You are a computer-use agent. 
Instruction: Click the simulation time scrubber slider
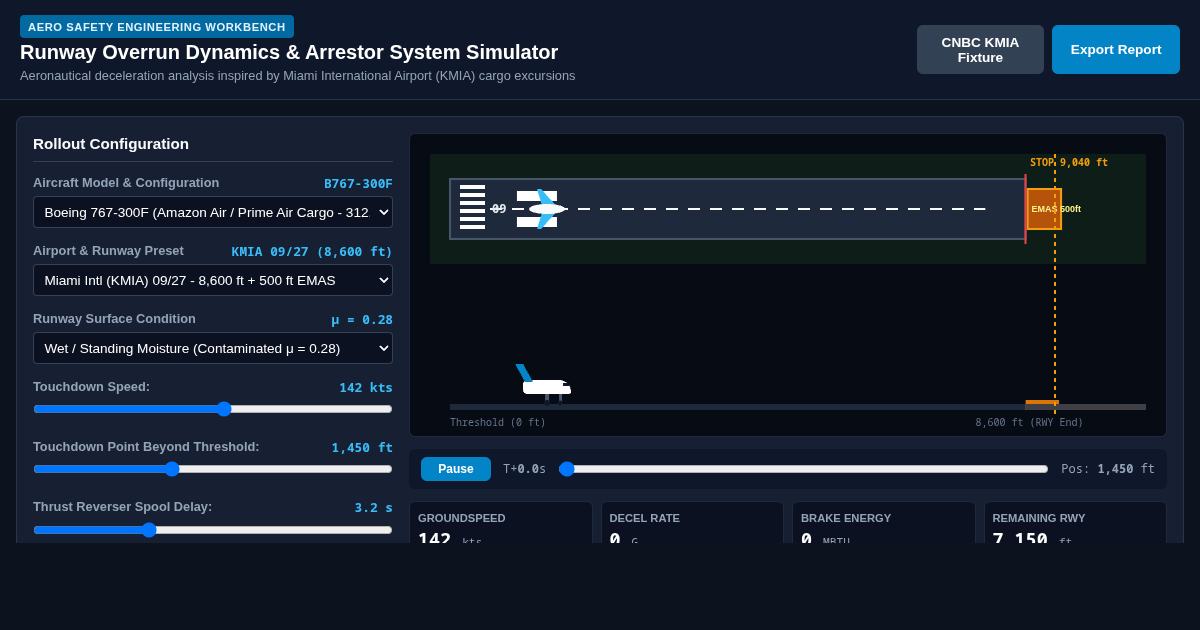click(x=804, y=469)
